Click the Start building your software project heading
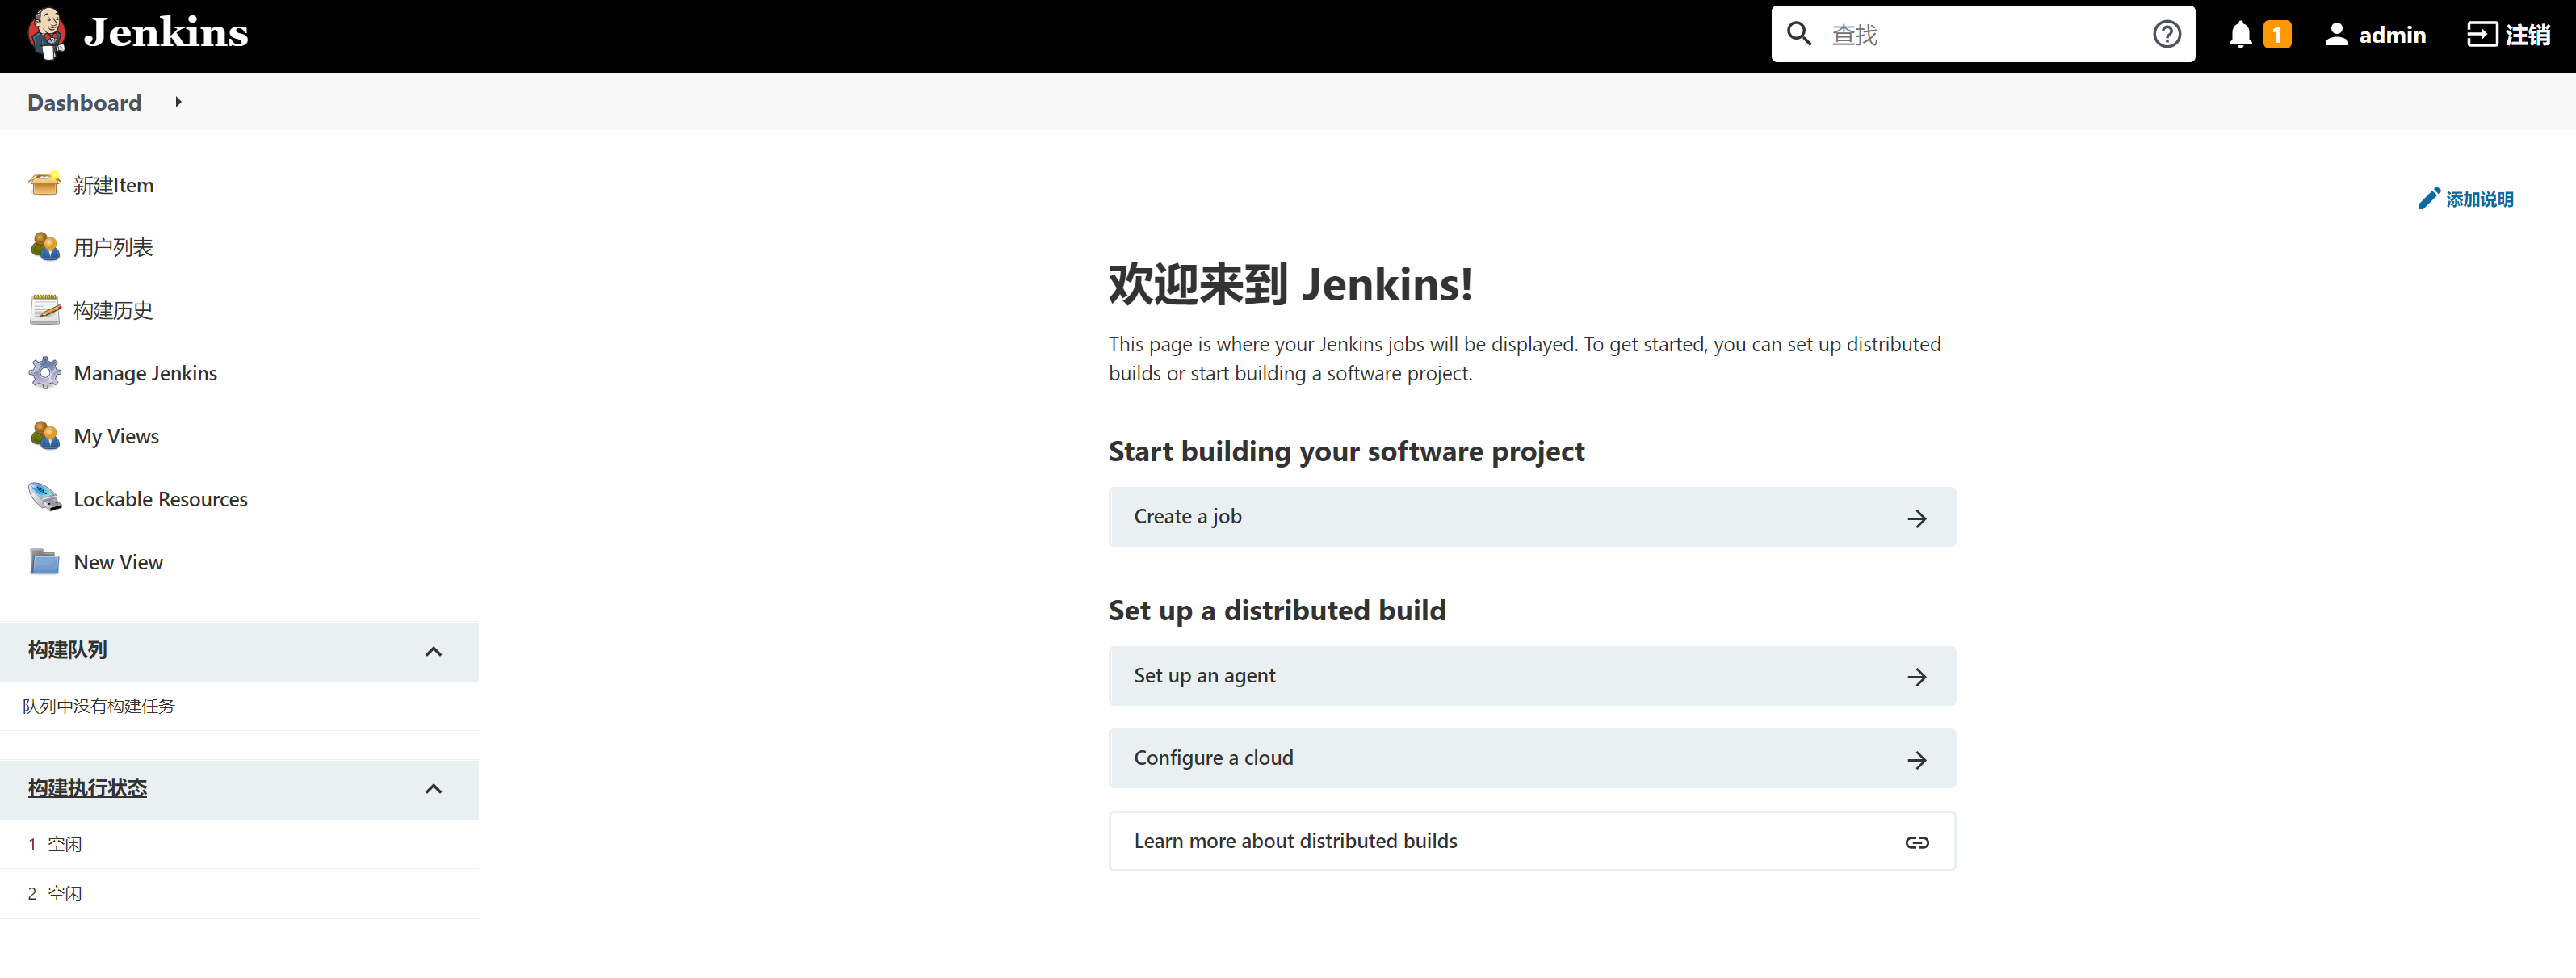Image resolution: width=2576 pixels, height=978 pixels. 1346,451
